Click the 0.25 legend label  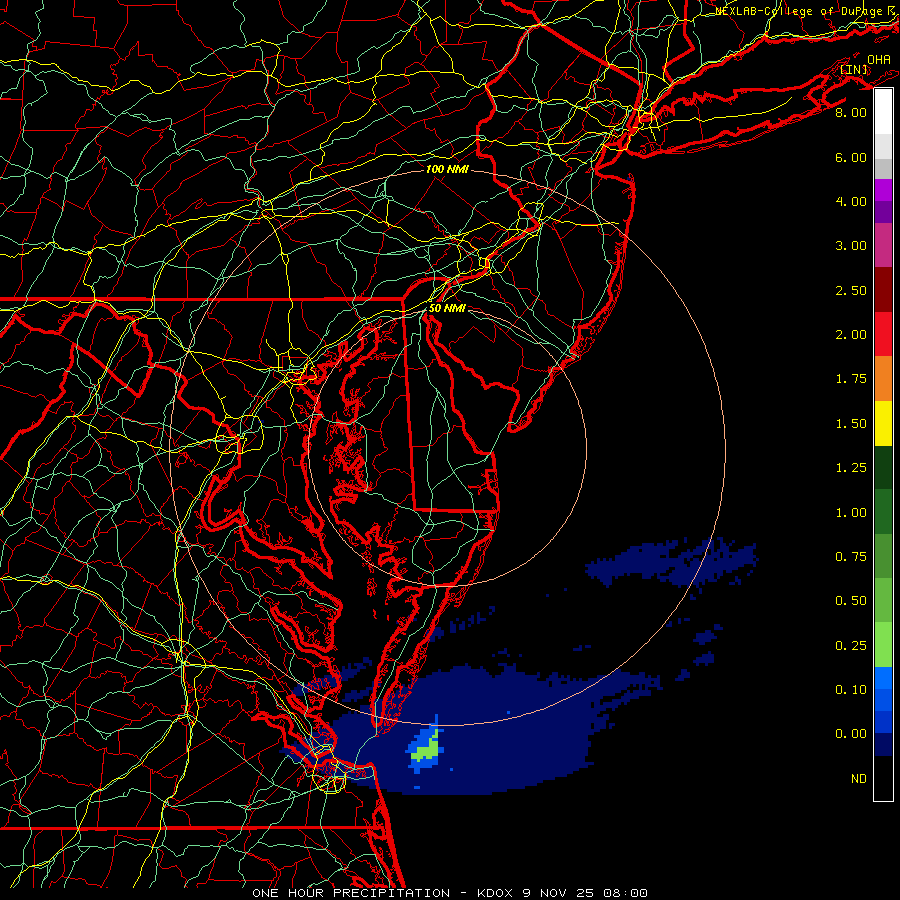click(x=851, y=646)
